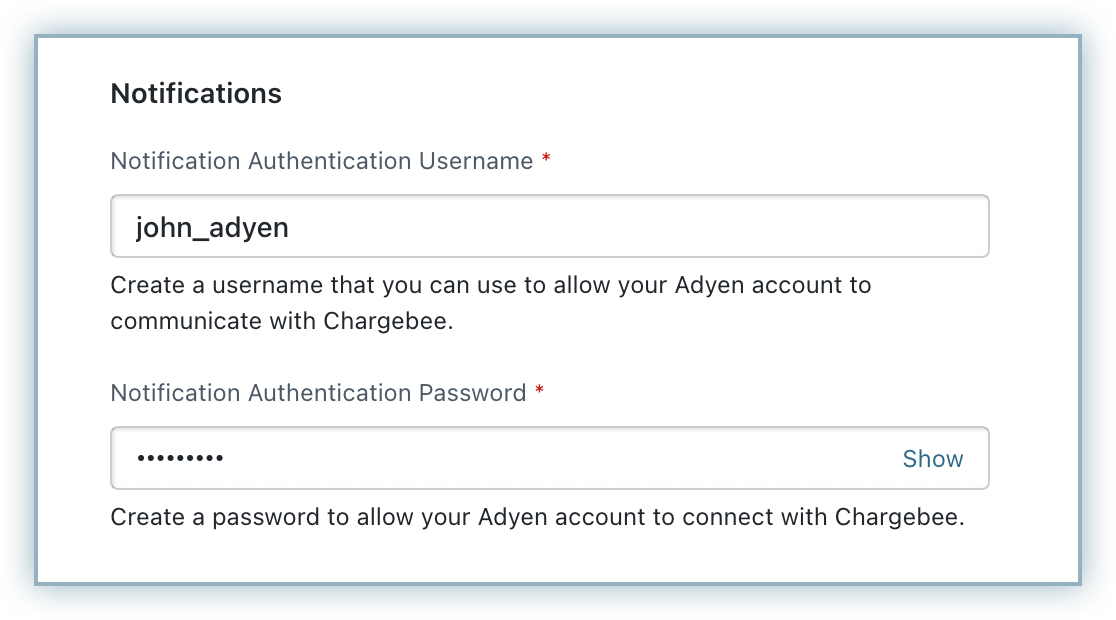
Task: Click the word "Username" in the field label
Action: pos(476,161)
